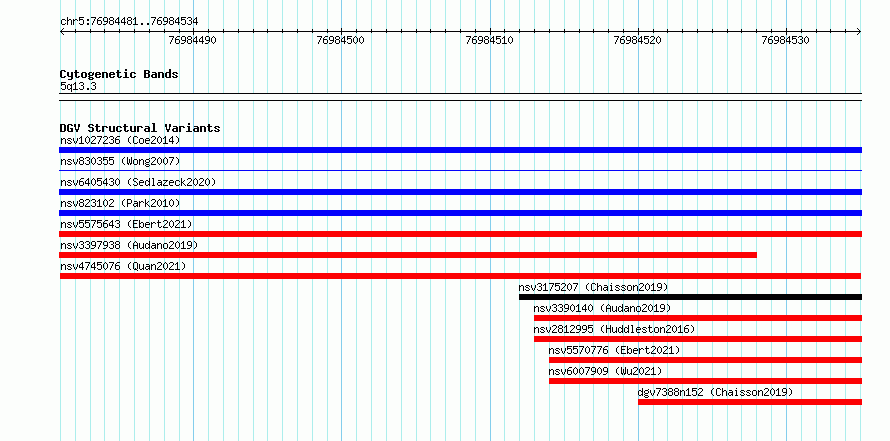
Task: Select the blue bar of nsv6405430
Action: click(x=460, y=192)
